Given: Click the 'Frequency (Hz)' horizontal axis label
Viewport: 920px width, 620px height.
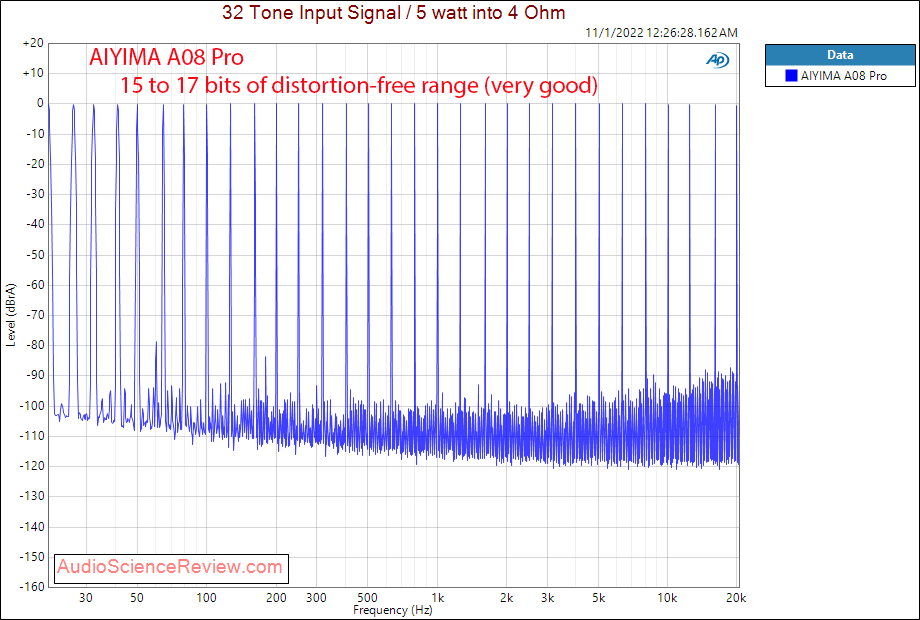Looking at the screenshot, I should coord(393,610).
